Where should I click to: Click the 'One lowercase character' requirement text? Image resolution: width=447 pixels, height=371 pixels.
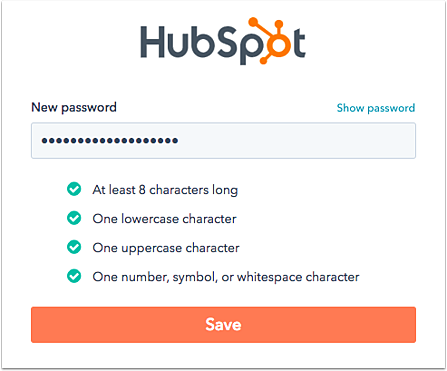165,219
